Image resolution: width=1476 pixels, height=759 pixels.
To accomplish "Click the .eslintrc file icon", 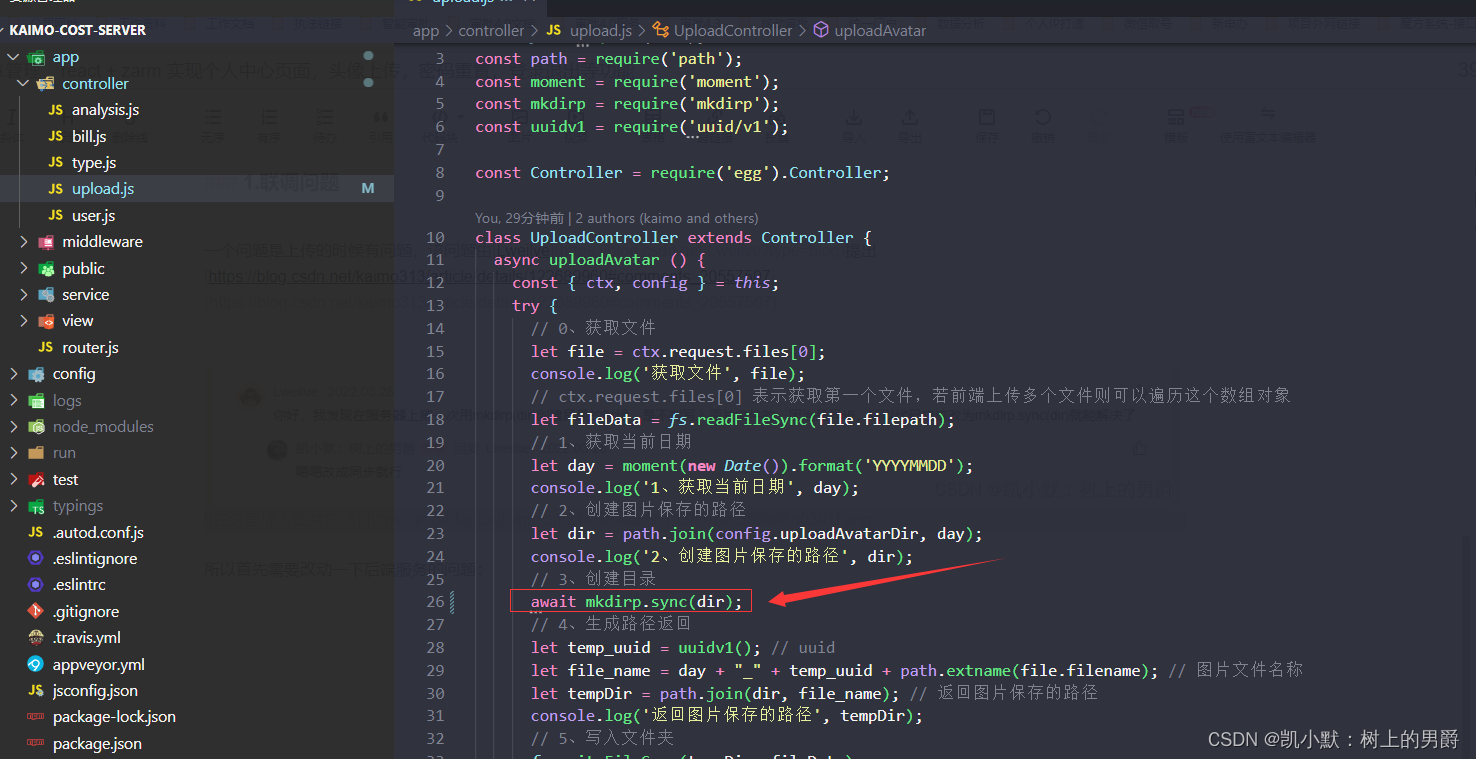I will pos(36,585).
